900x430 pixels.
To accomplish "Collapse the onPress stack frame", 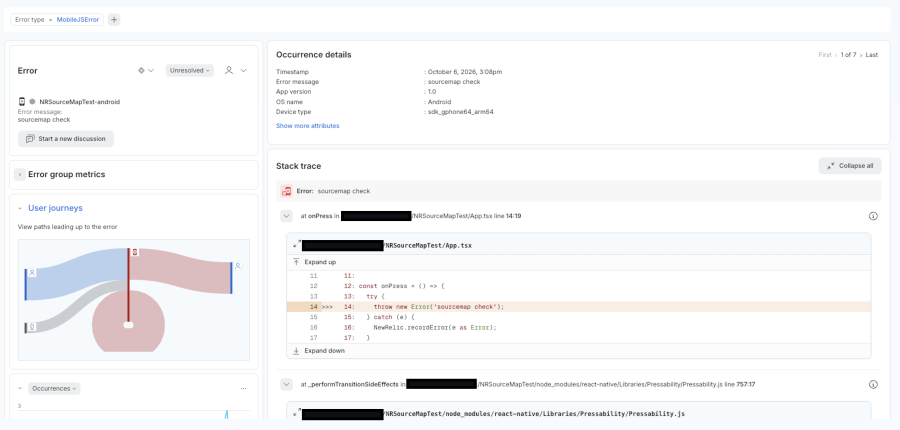I will point(286,216).
